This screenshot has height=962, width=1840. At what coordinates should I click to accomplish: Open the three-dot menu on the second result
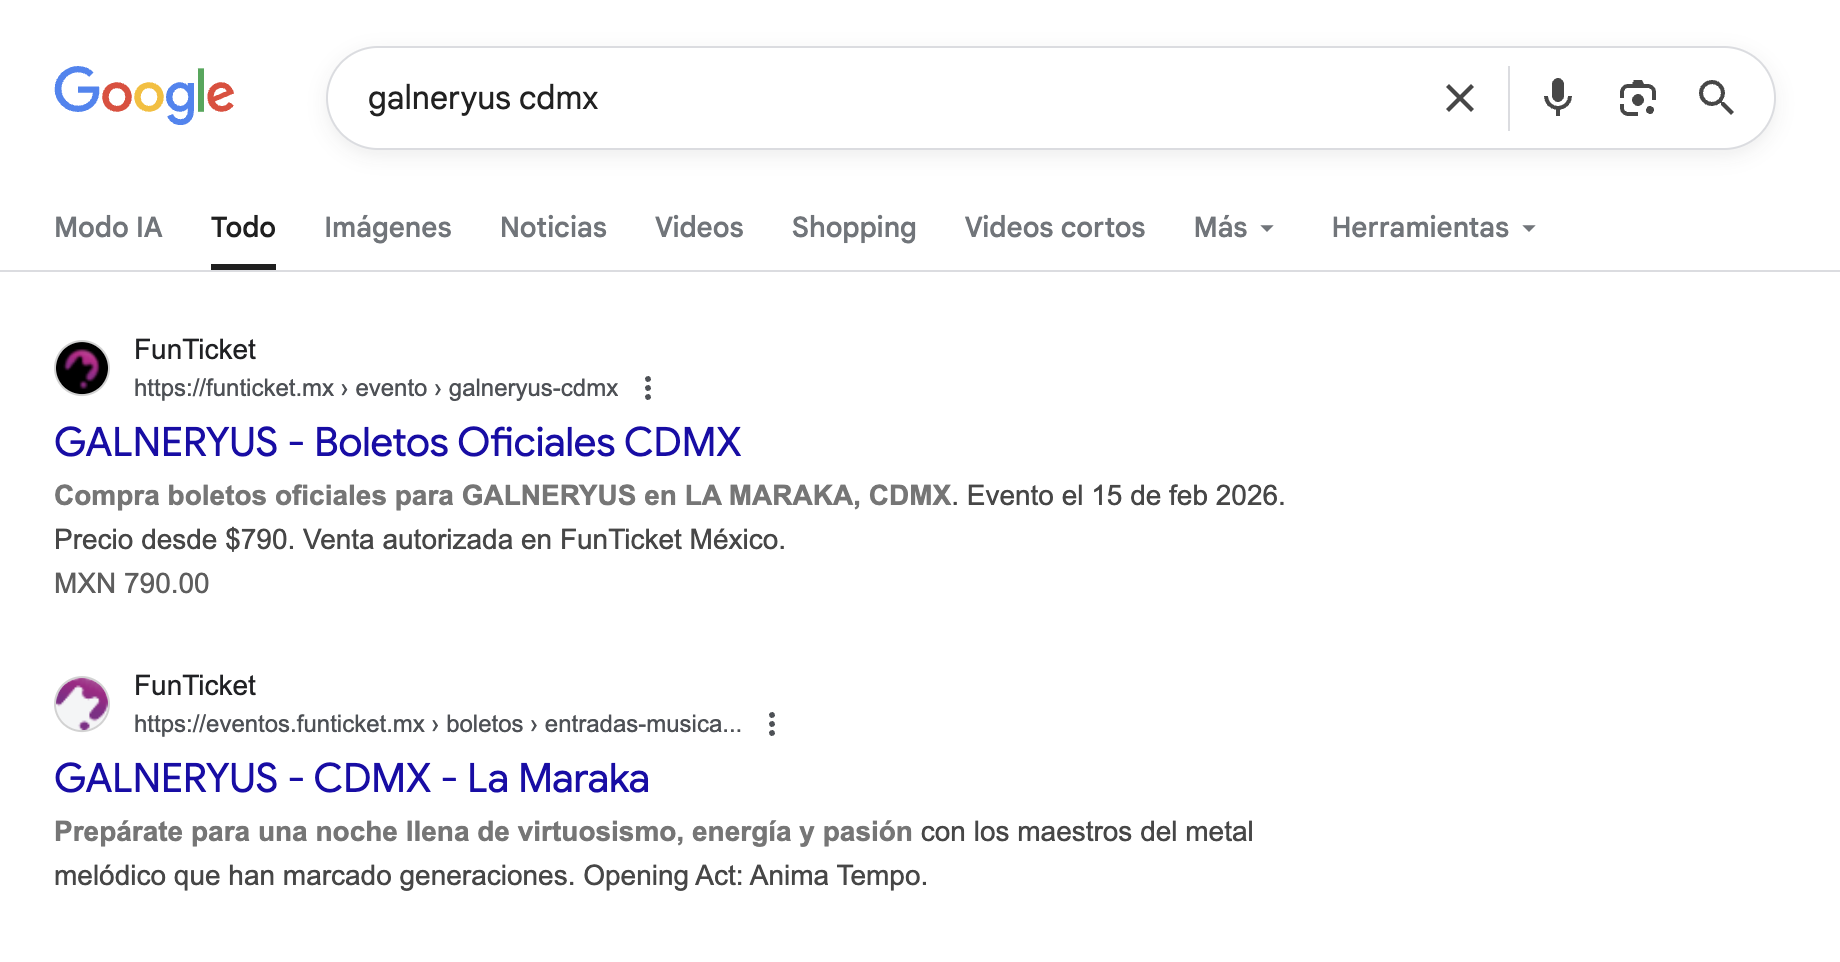(x=772, y=723)
